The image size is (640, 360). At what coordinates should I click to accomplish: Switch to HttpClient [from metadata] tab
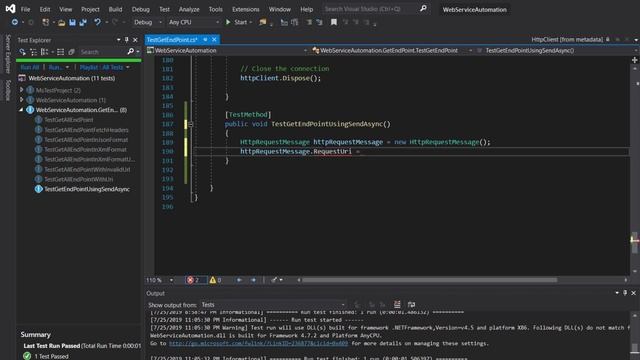click(x=567, y=39)
